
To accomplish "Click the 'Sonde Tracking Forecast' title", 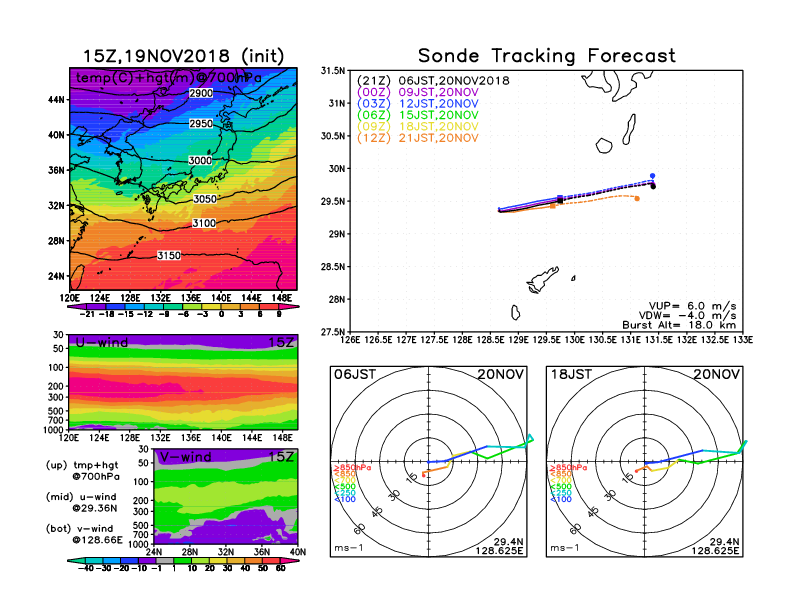I will (x=546, y=56).
